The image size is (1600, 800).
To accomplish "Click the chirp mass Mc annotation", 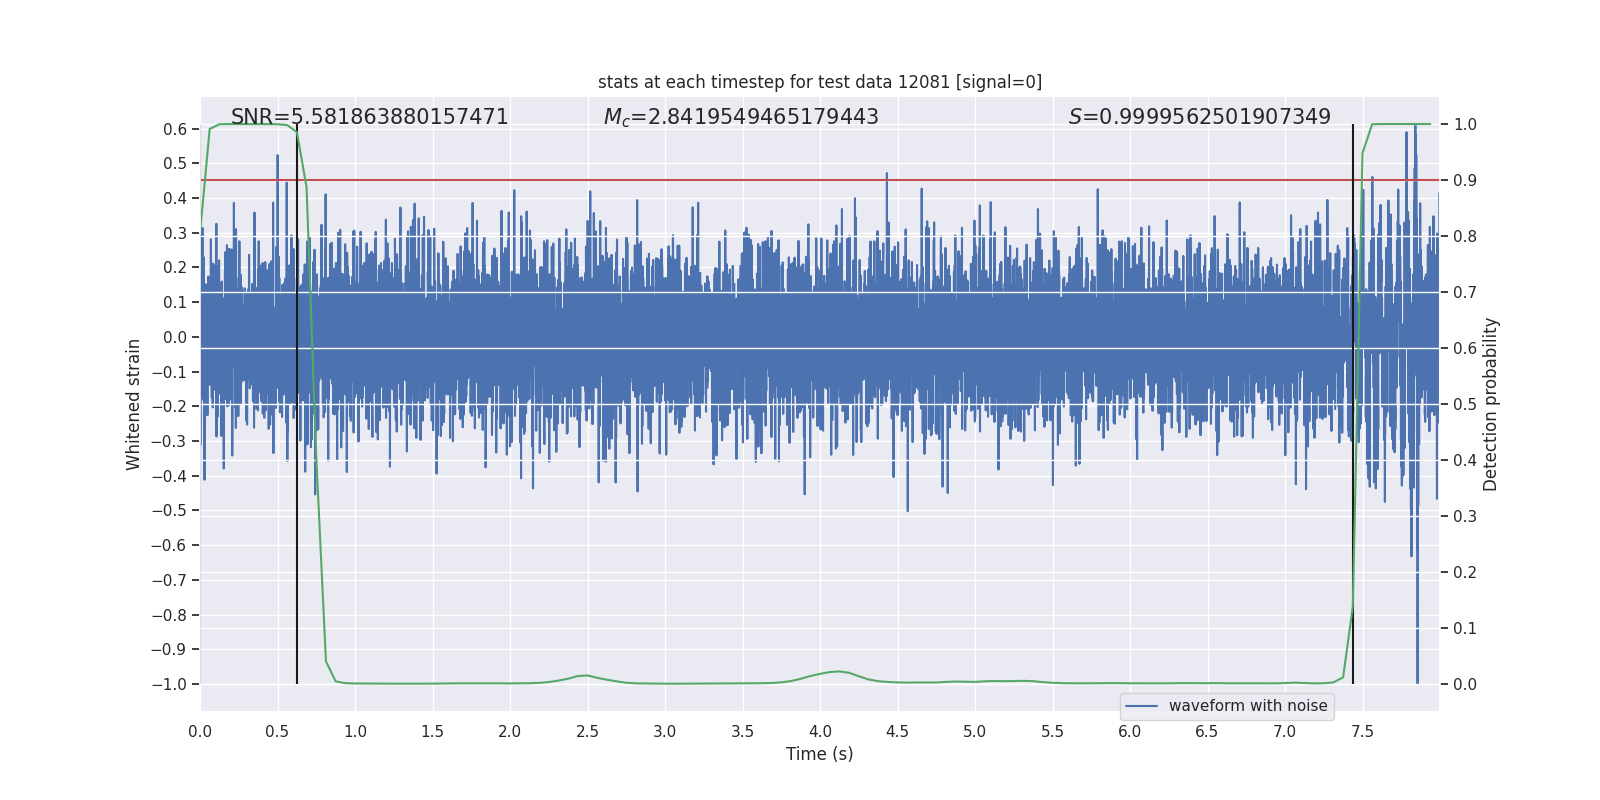I will coord(740,117).
